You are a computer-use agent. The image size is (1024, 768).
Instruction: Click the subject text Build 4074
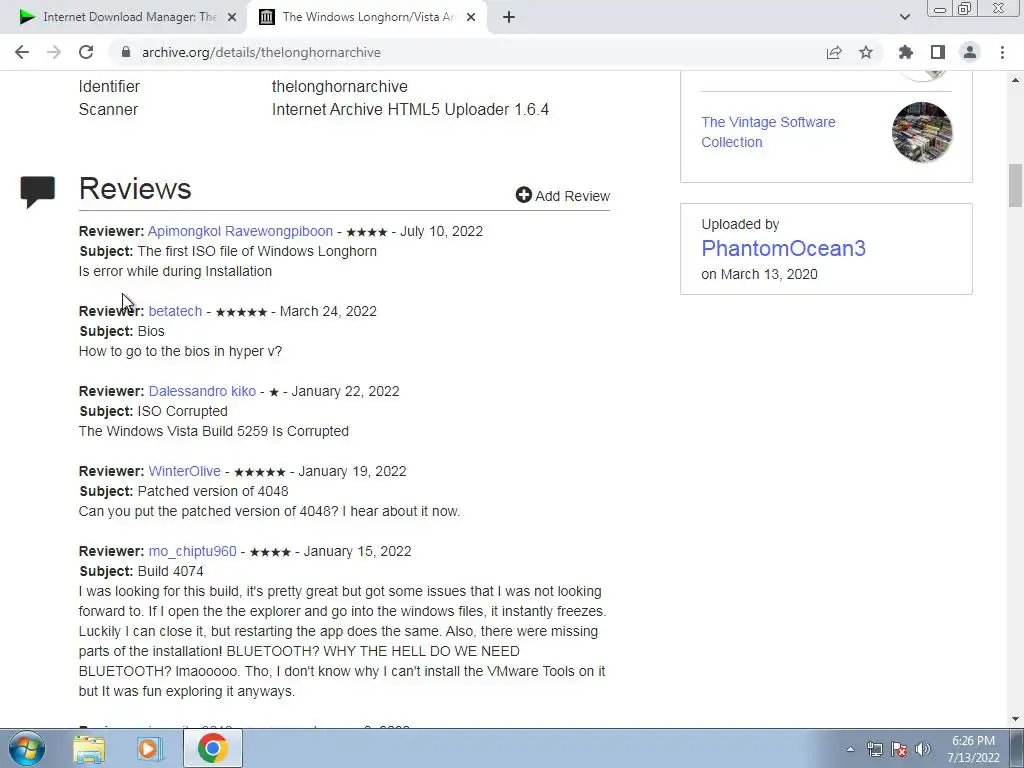pyautogui.click(x=170, y=571)
